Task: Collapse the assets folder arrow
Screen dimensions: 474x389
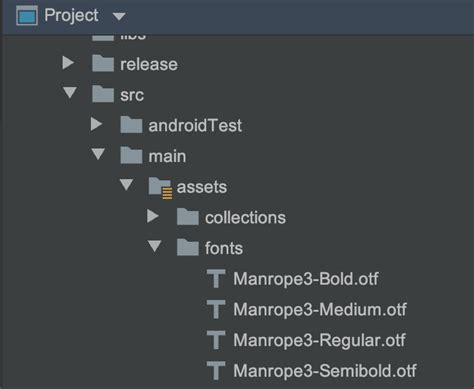Action: tap(127, 185)
